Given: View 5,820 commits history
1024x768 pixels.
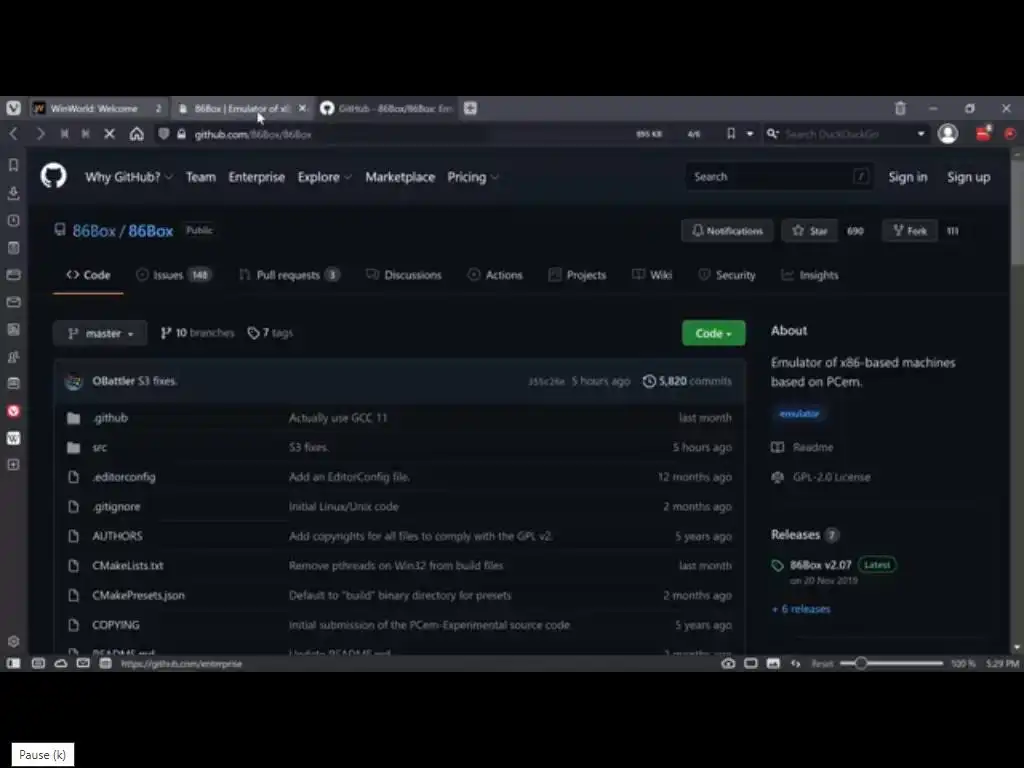Looking at the screenshot, I should [x=687, y=381].
